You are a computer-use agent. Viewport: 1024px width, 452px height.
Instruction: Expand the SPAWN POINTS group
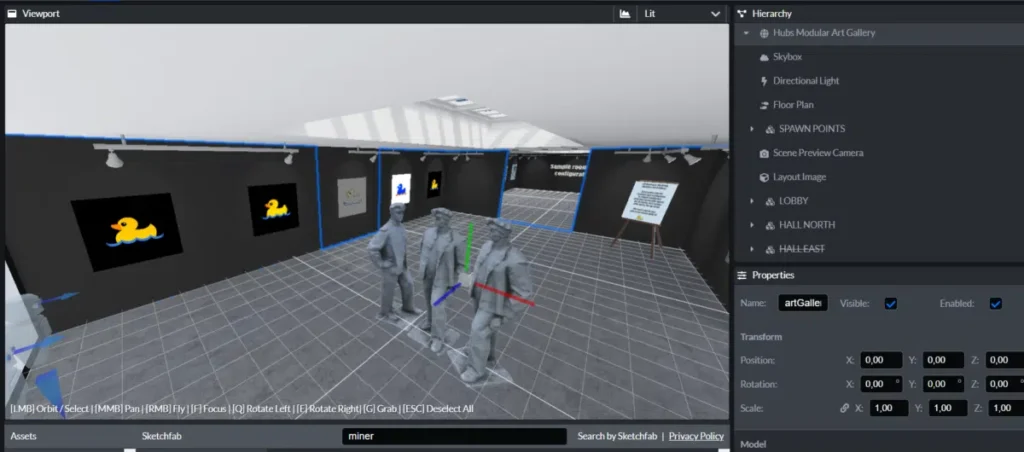pyautogui.click(x=752, y=129)
